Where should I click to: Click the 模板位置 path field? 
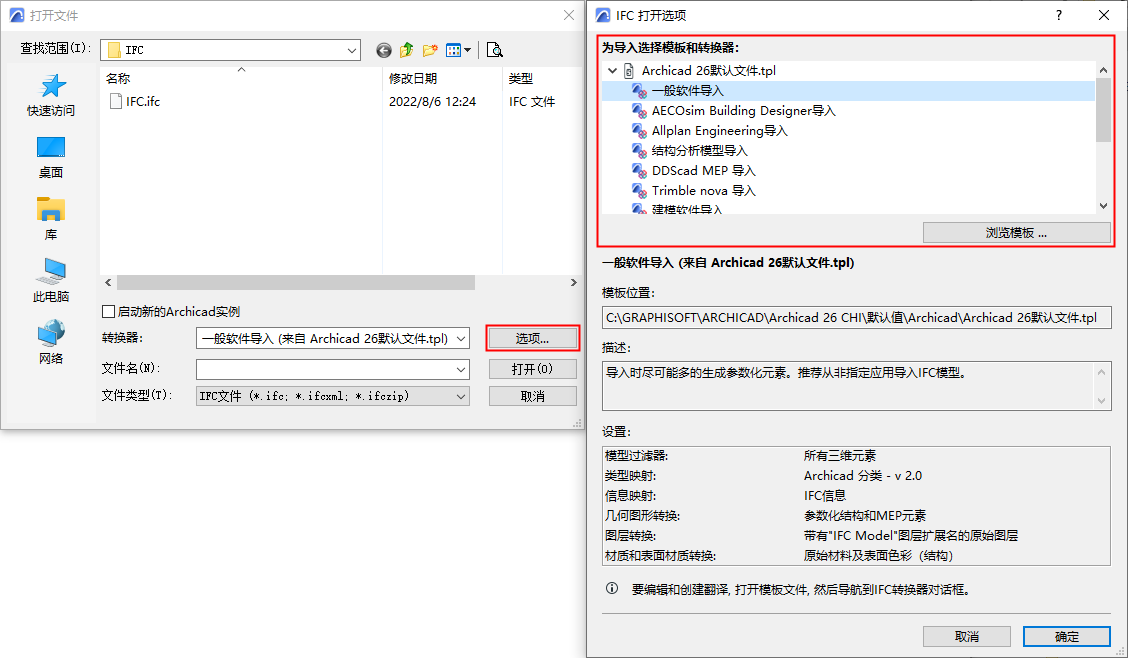(856, 318)
